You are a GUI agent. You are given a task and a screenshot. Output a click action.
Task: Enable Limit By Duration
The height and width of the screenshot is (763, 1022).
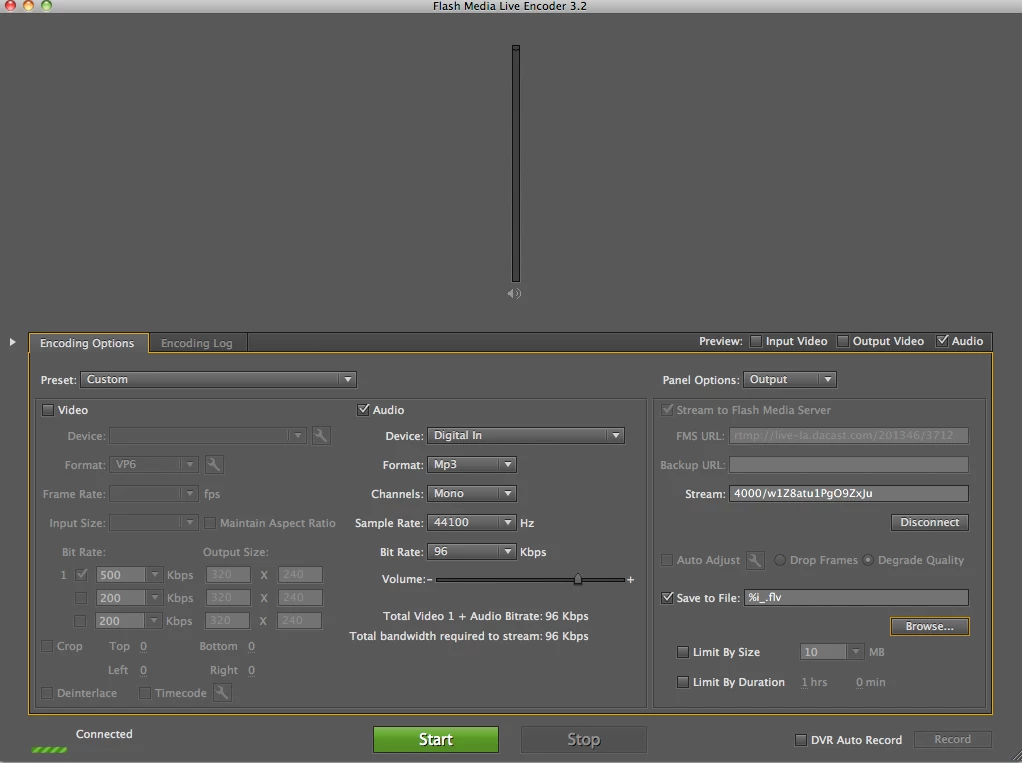[682, 682]
